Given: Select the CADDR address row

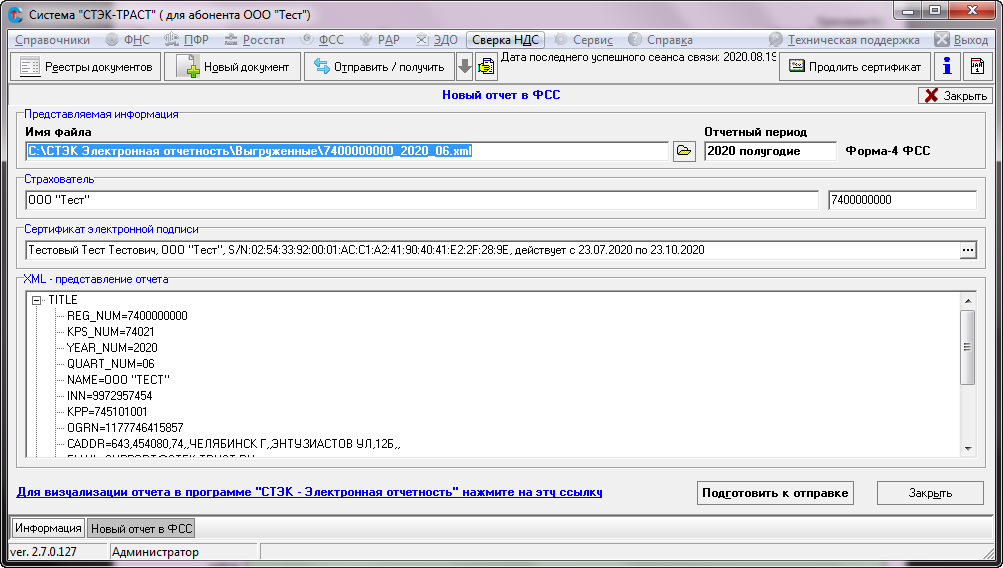Looking at the screenshot, I should tap(233, 444).
